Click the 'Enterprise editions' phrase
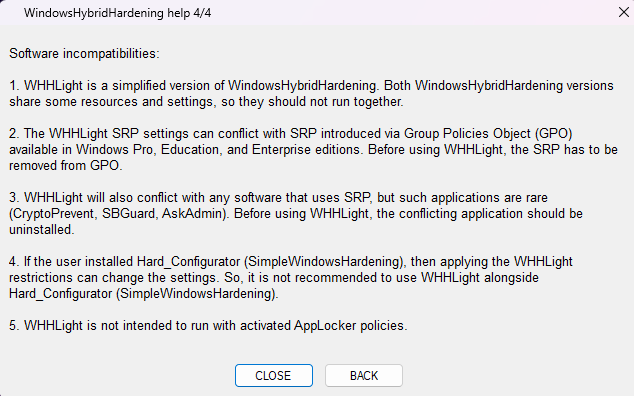The image size is (634, 396). (306, 150)
